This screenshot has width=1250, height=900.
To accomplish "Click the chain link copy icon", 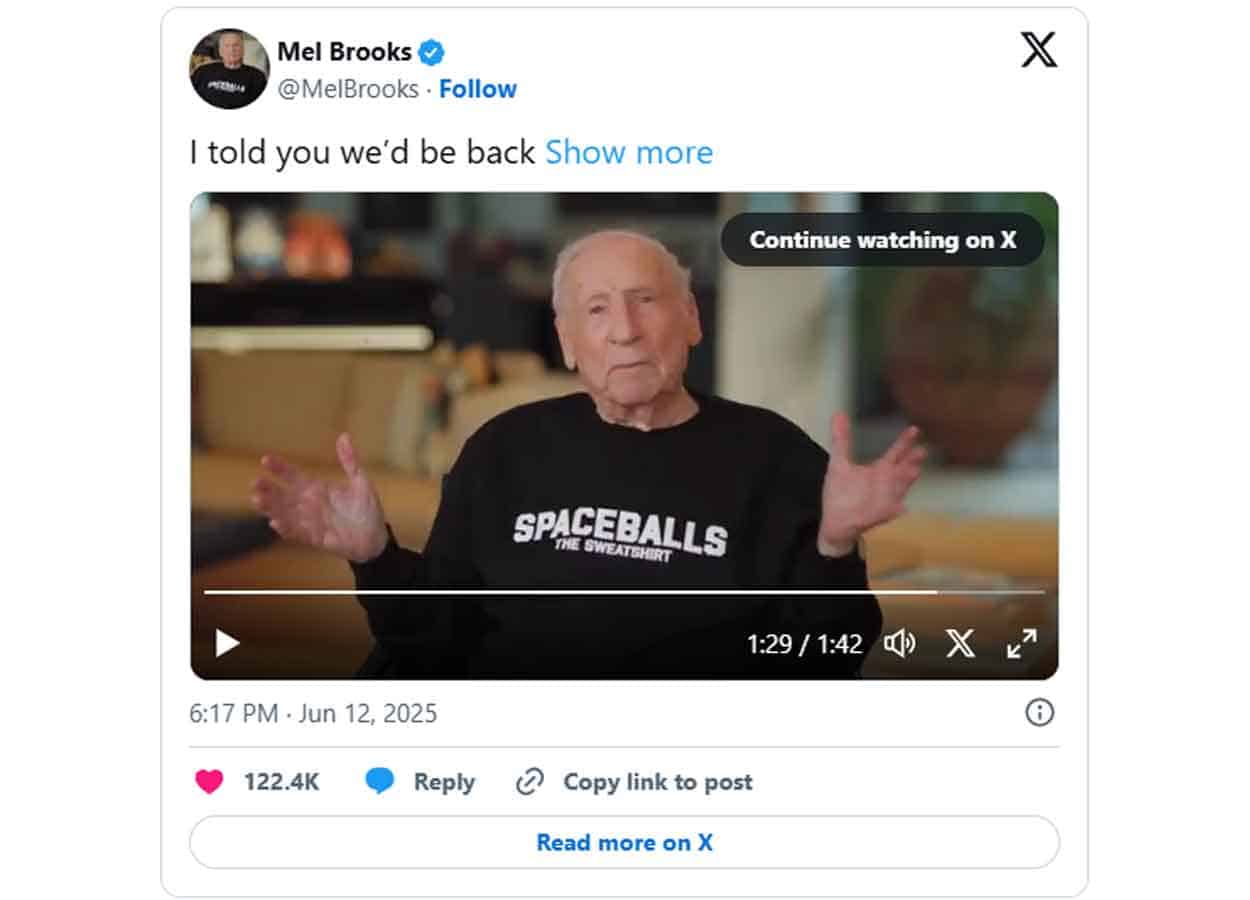I will (x=529, y=782).
